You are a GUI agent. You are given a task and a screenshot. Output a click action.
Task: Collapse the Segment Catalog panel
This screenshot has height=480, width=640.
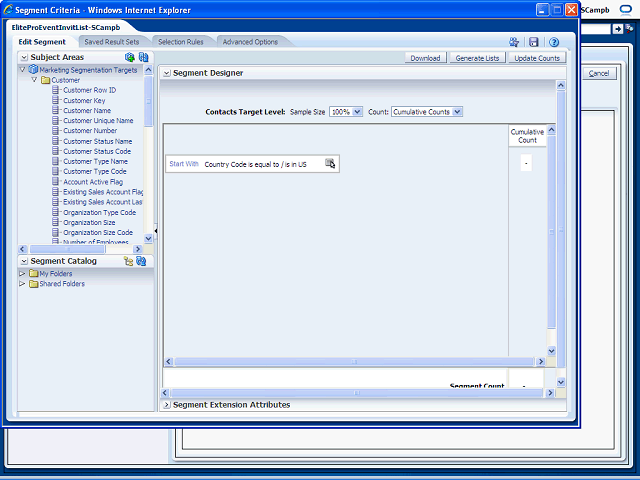tap(24, 261)
